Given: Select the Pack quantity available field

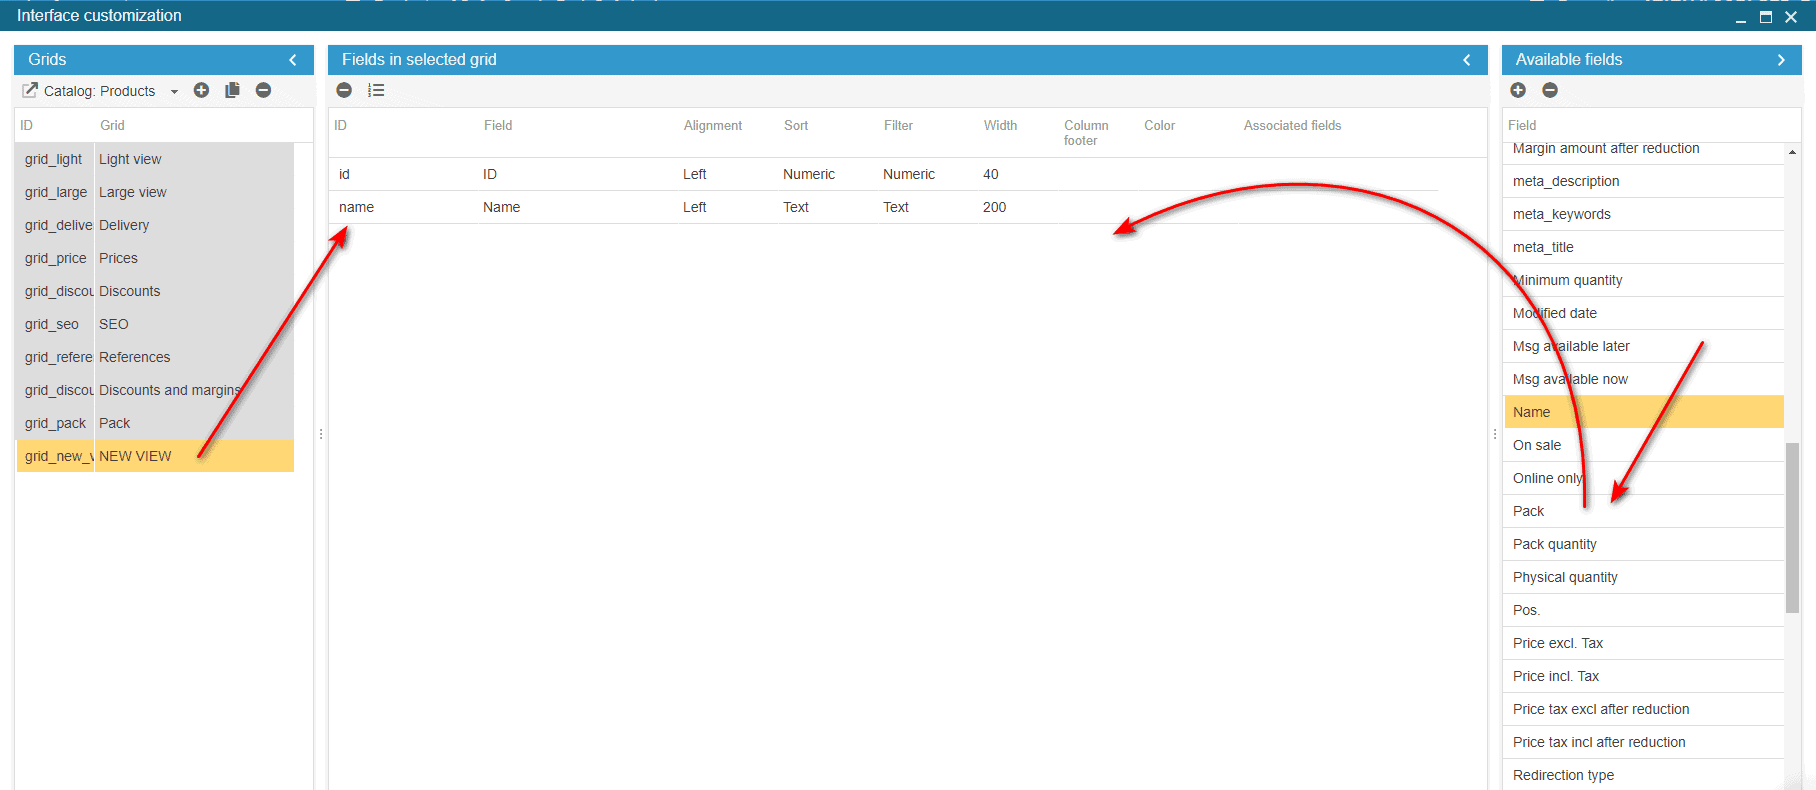Looking at the screenshot, I should pyautogui.click(x=1555, y=544).
